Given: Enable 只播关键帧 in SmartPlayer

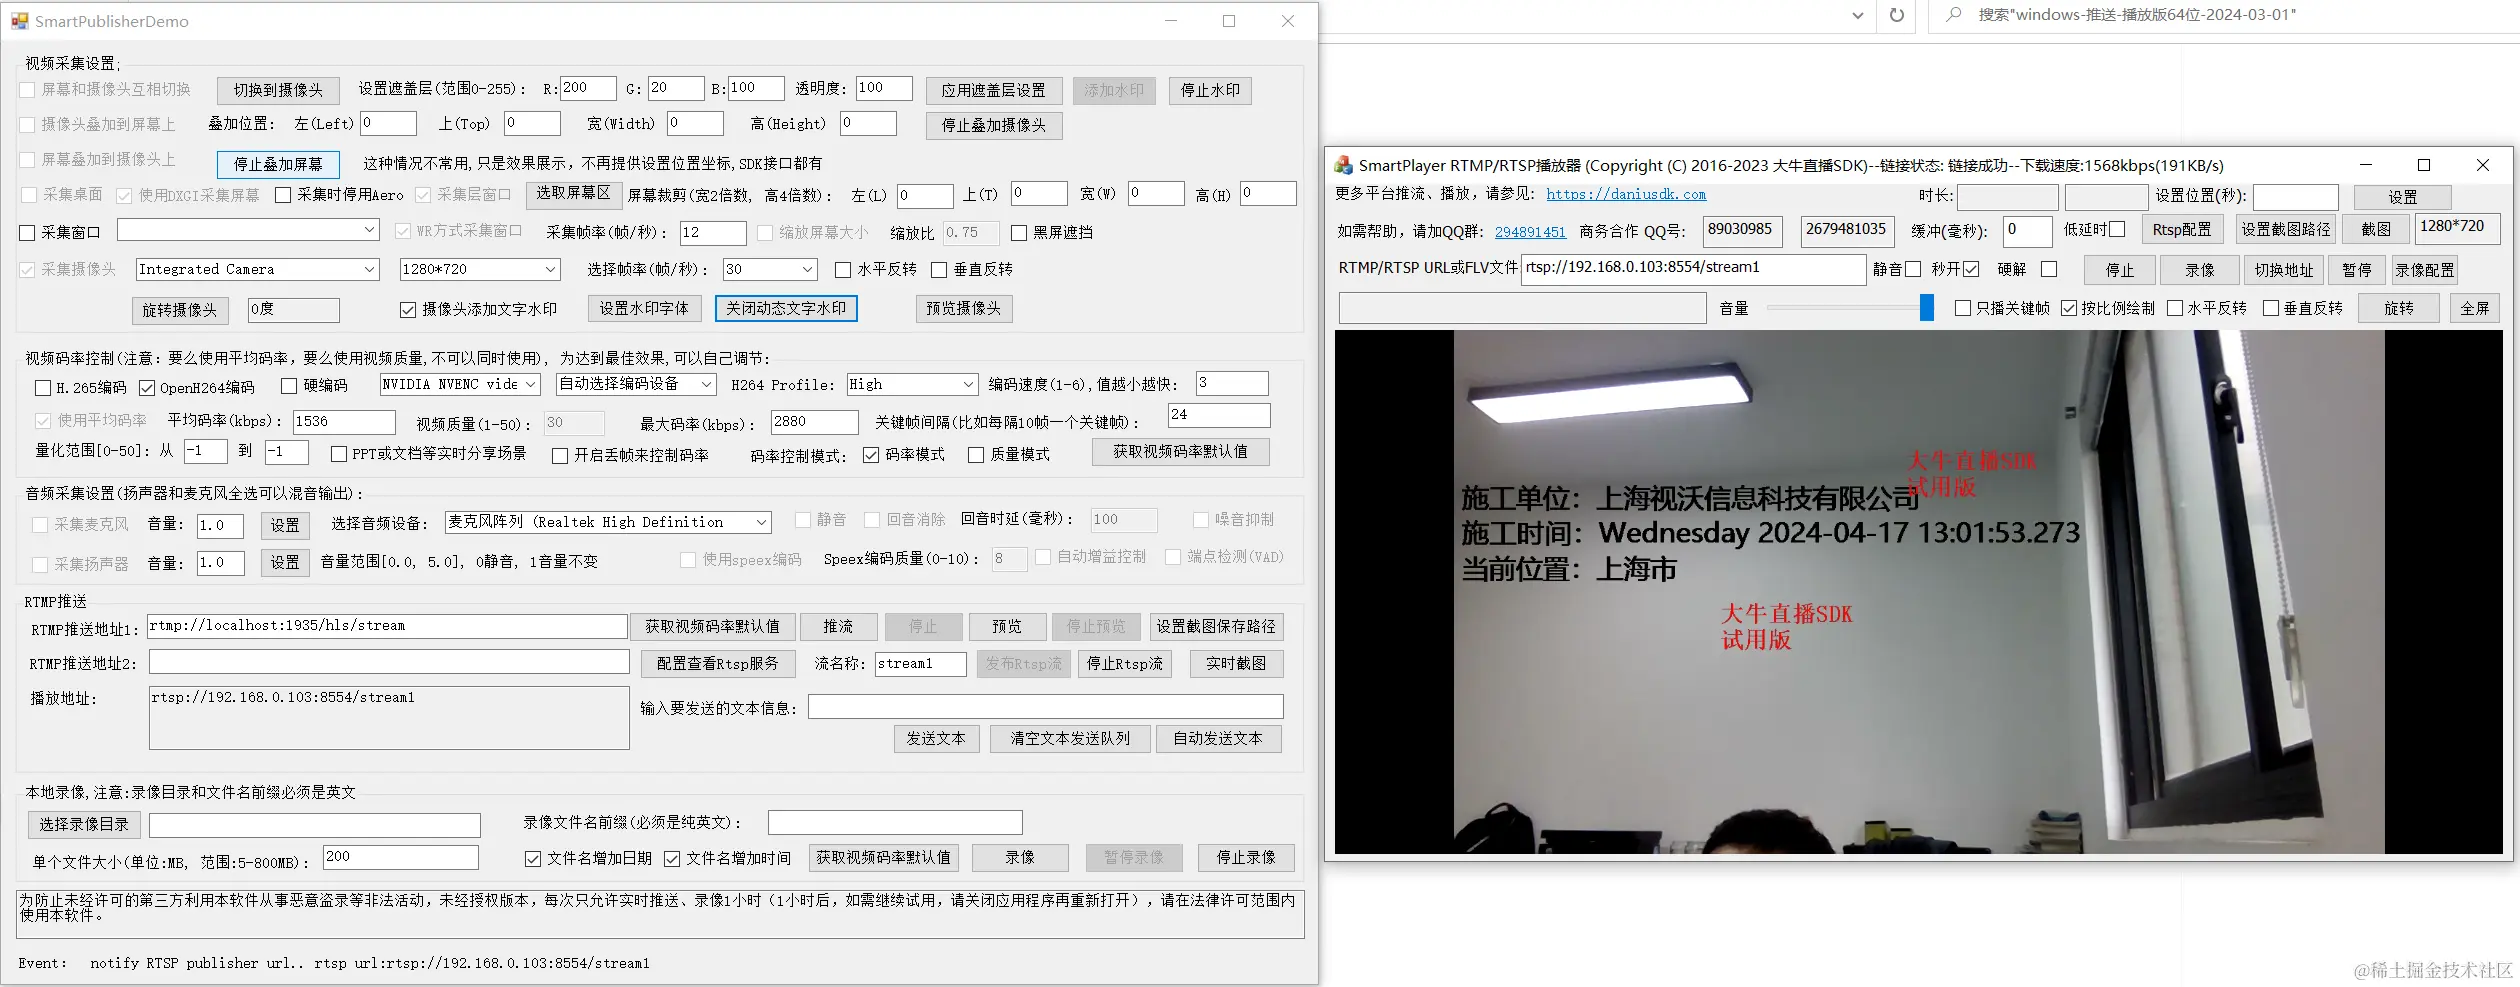Looking at the screenshot, I should click(x=1963, y=308).
